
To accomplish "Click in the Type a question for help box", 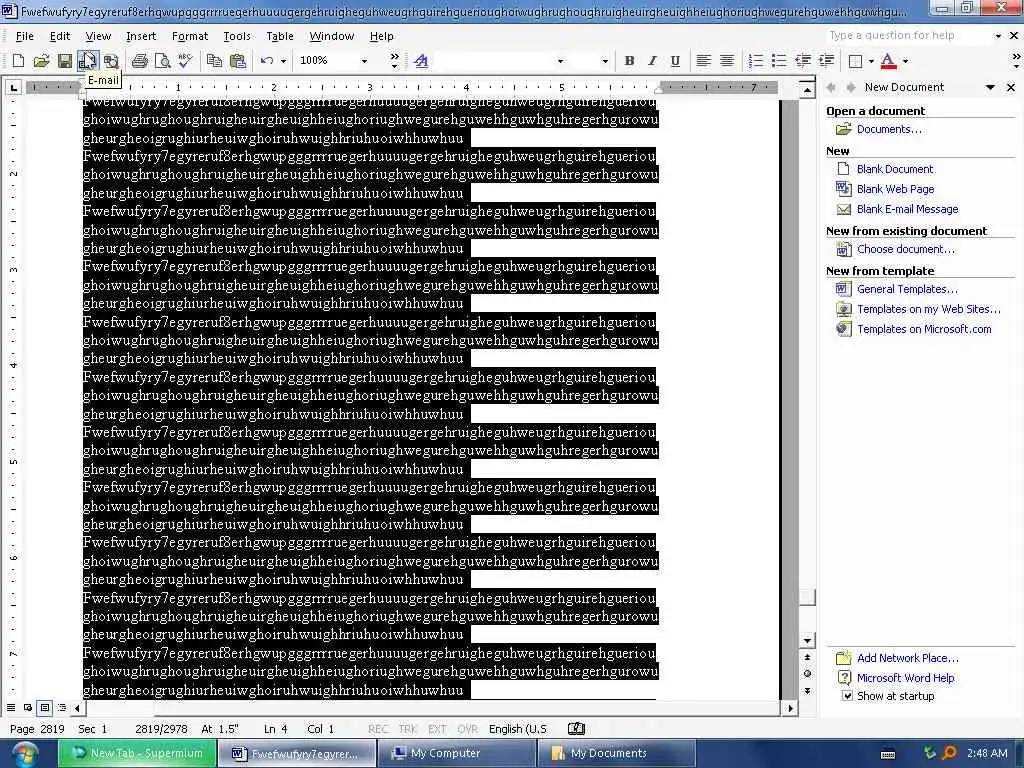I will [x=908, y=35].
